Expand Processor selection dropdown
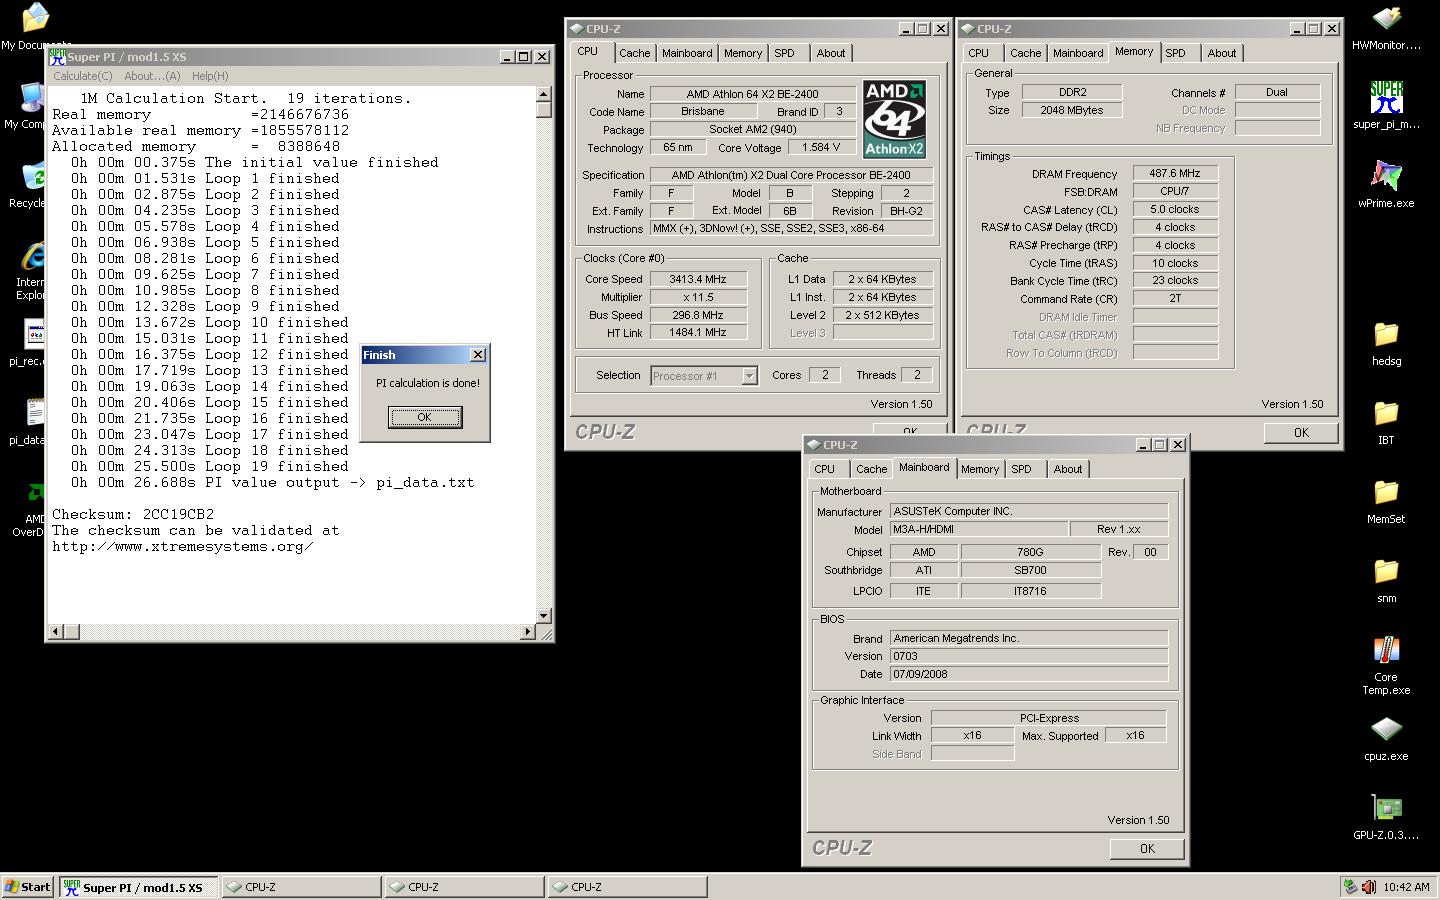Viewport: 1440px width, 900px height. pos(749,376)
